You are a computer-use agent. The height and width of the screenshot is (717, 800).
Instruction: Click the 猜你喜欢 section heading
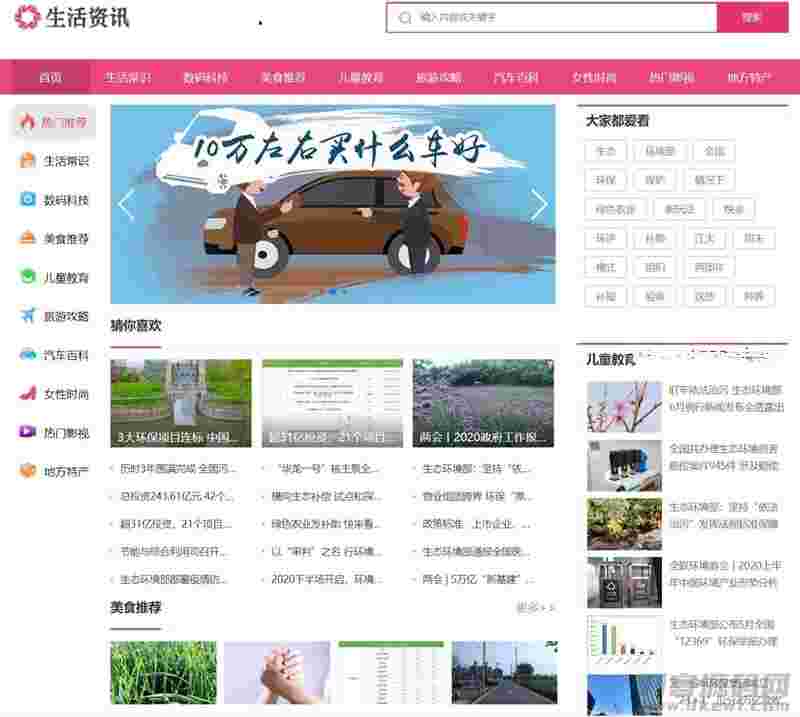(136, 326)
